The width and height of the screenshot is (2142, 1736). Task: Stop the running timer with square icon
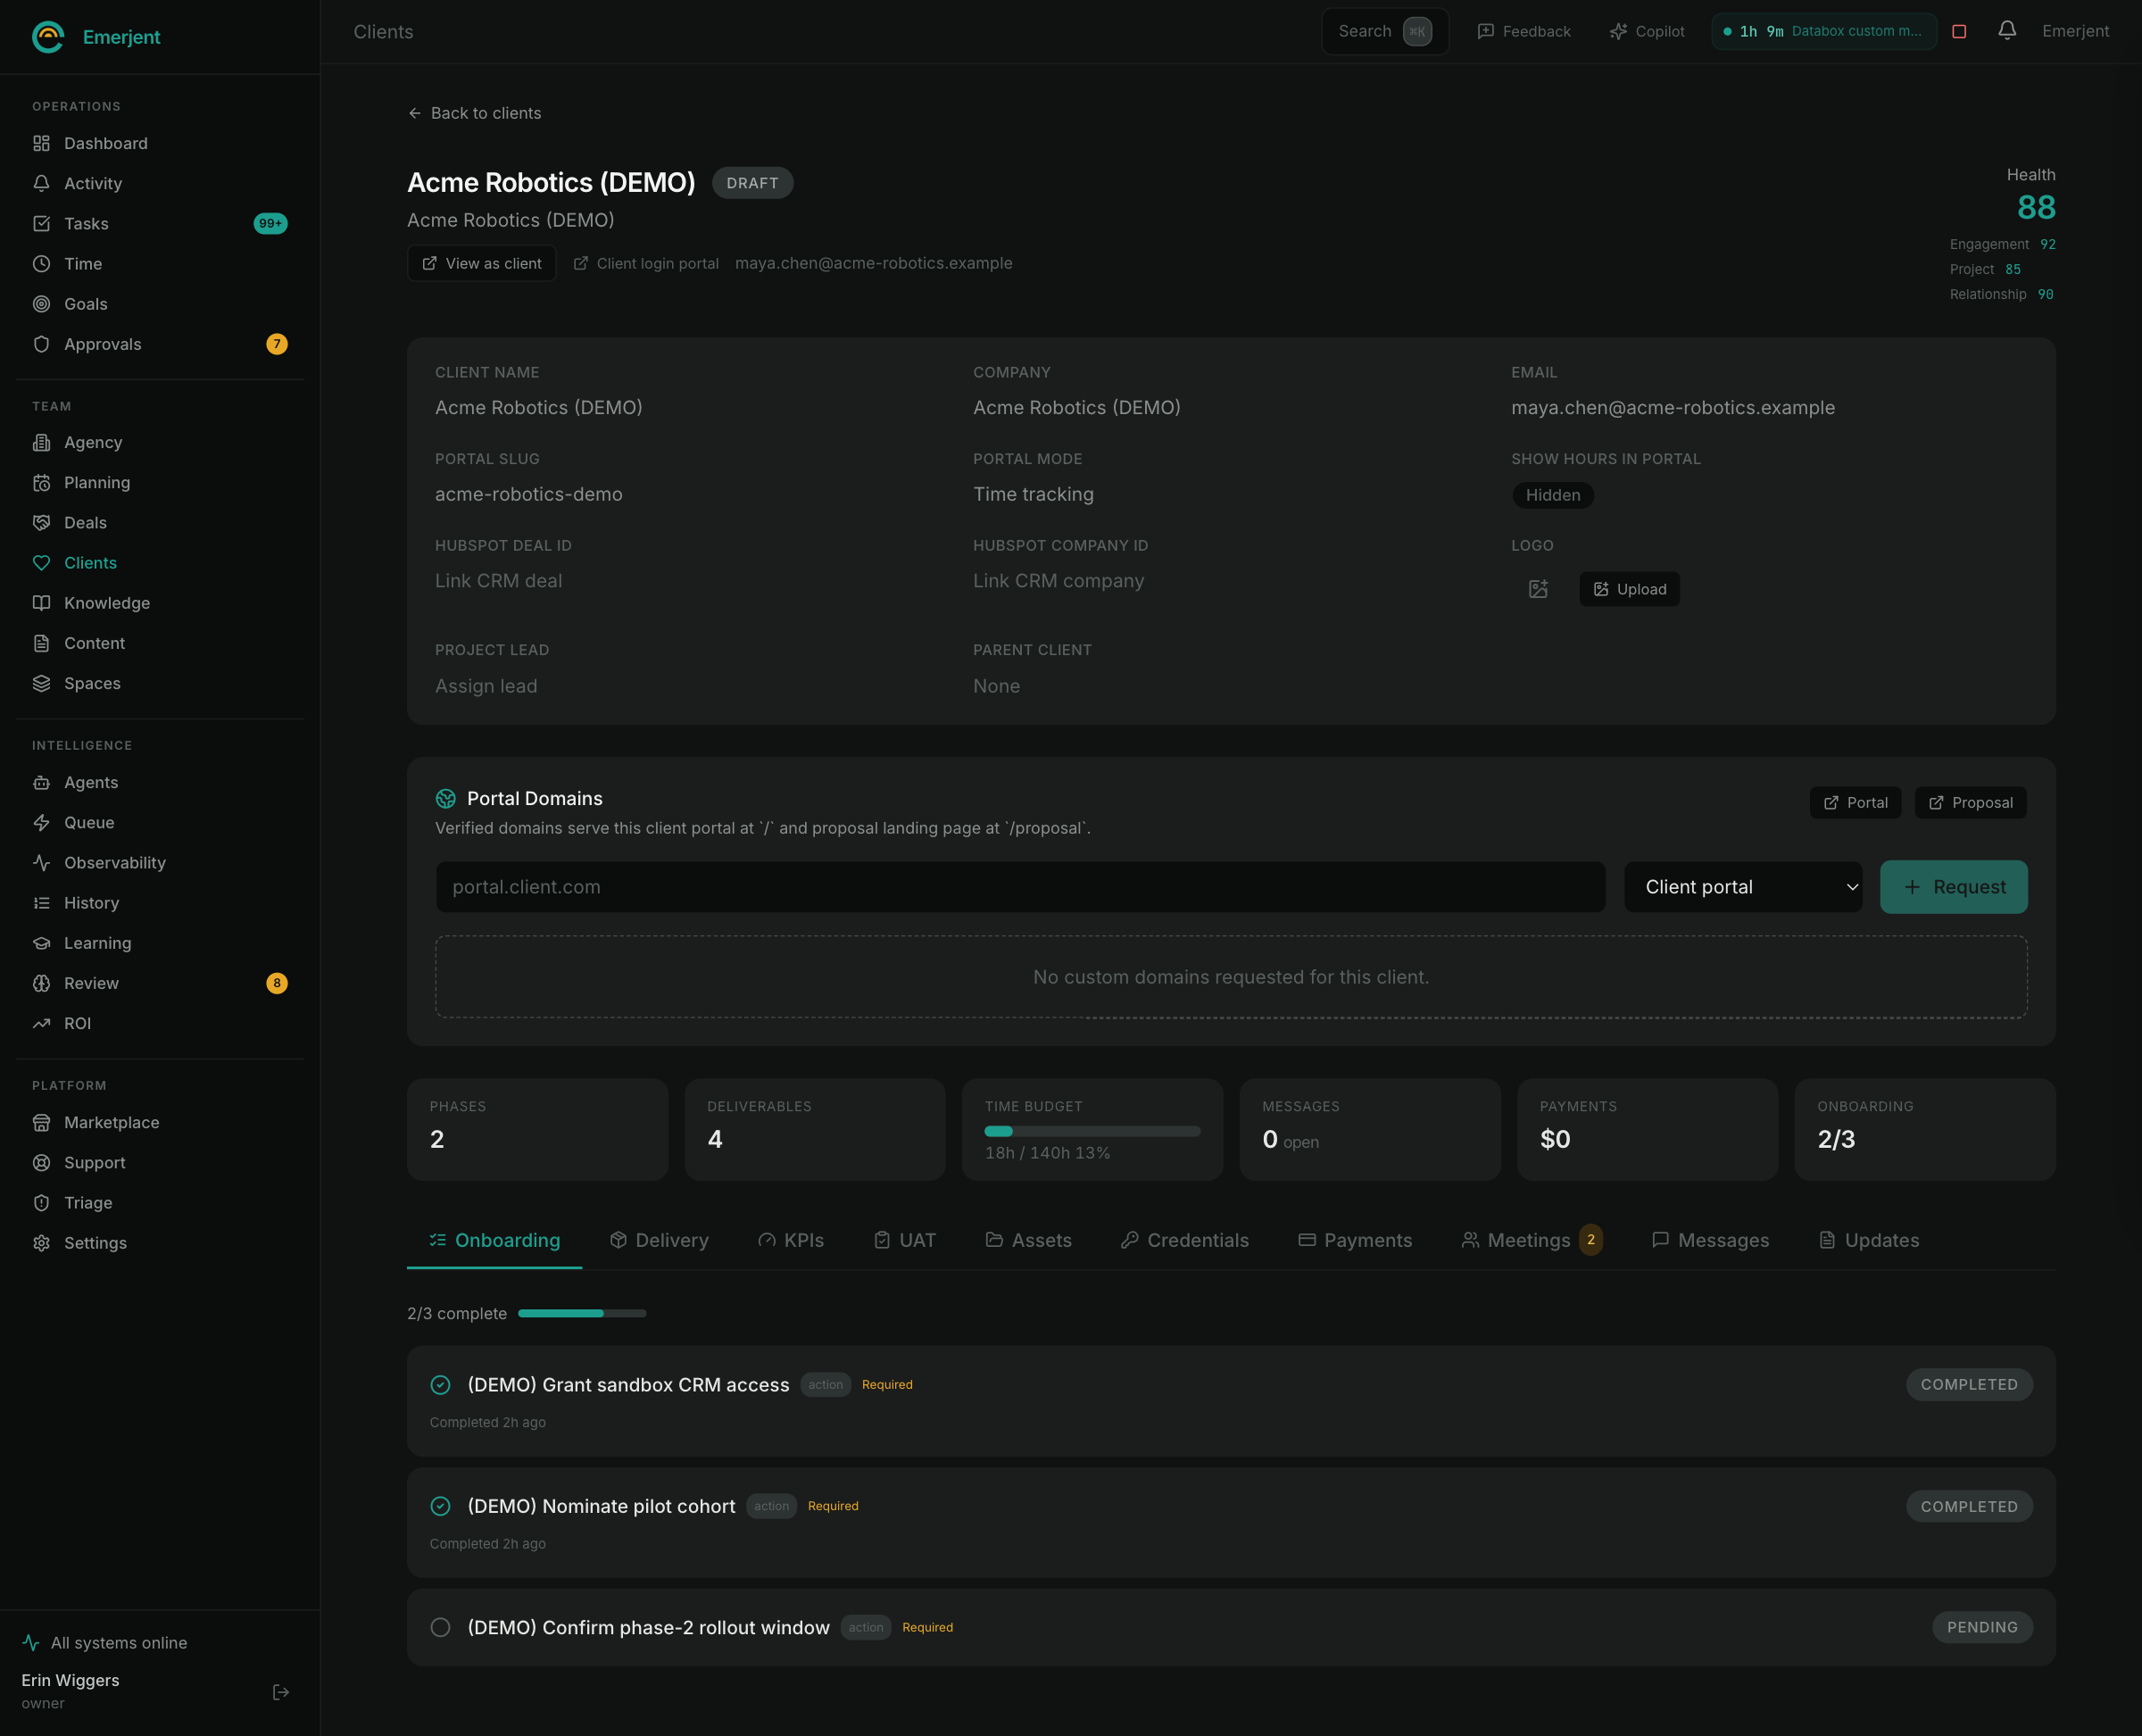pyautogui.click(x=1959, y=31)
